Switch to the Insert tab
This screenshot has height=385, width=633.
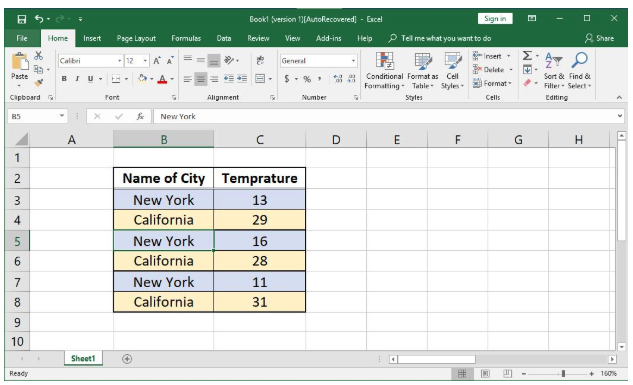92,38
